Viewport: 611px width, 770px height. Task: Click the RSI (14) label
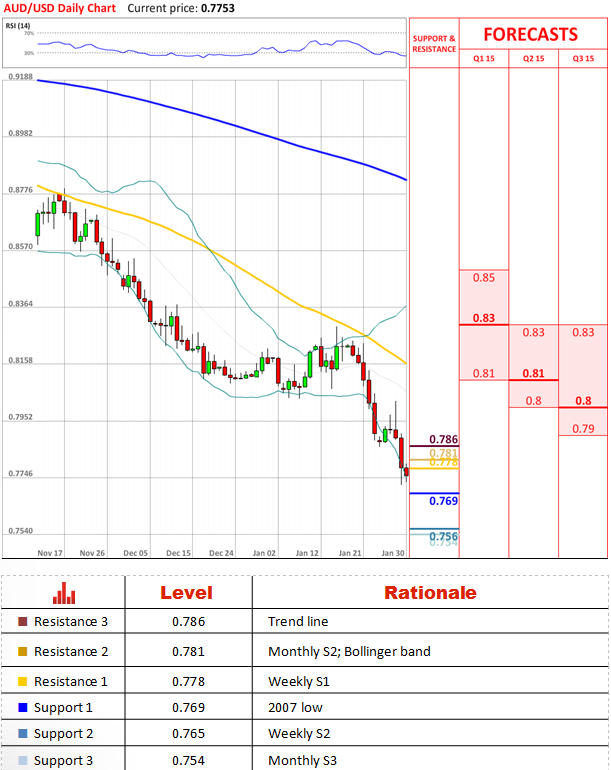[18, 26]
